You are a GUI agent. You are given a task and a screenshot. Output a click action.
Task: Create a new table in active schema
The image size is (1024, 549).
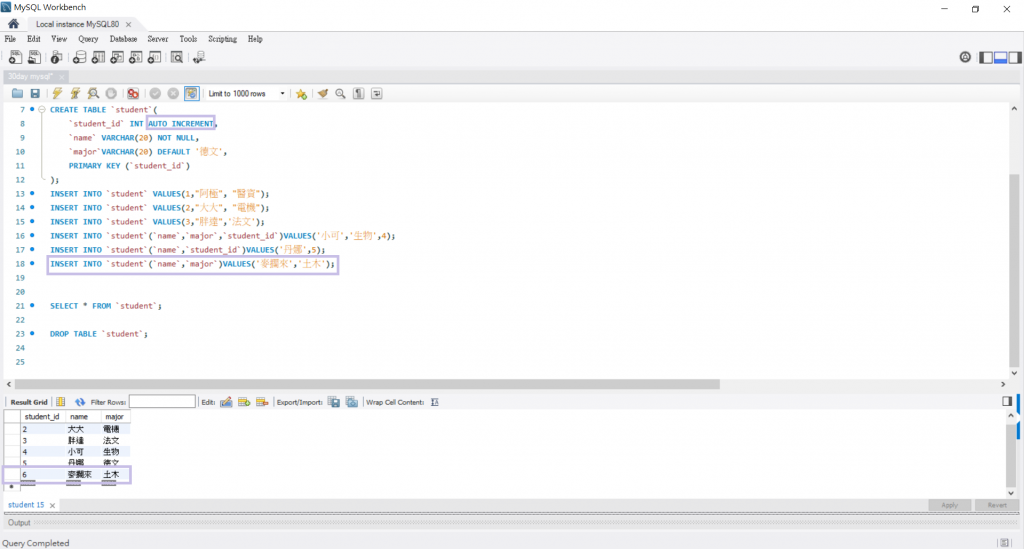tap(98, 57)
